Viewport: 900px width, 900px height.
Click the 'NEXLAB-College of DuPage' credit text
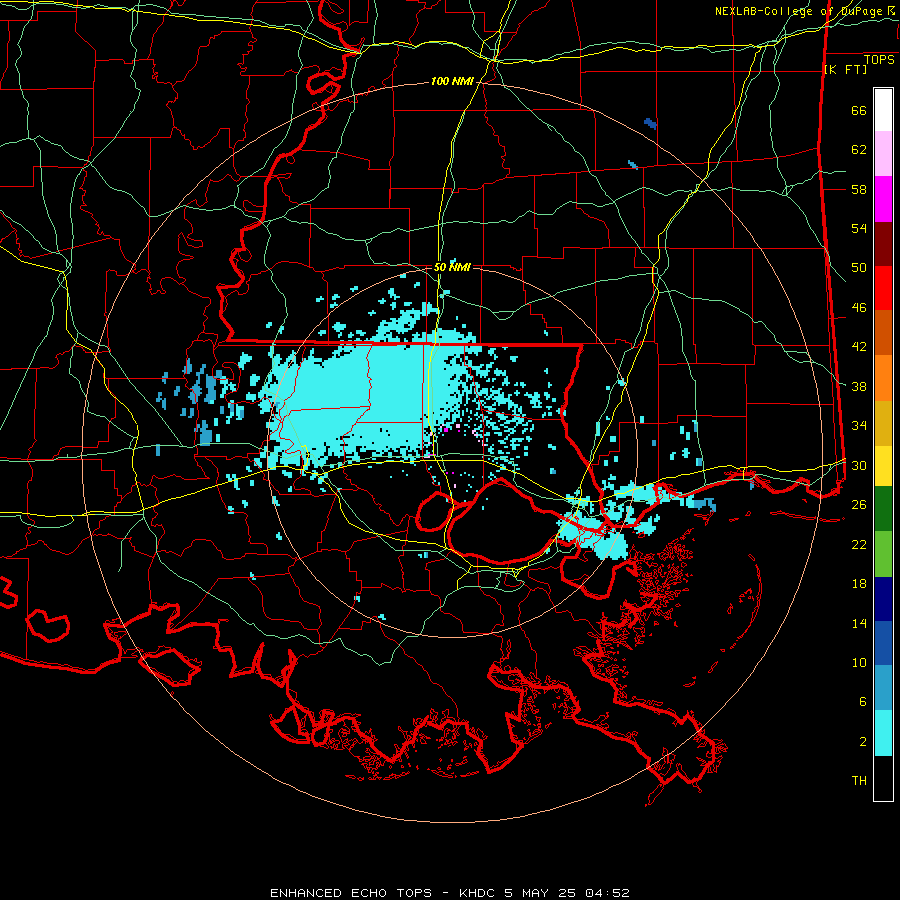pos(800,11)
